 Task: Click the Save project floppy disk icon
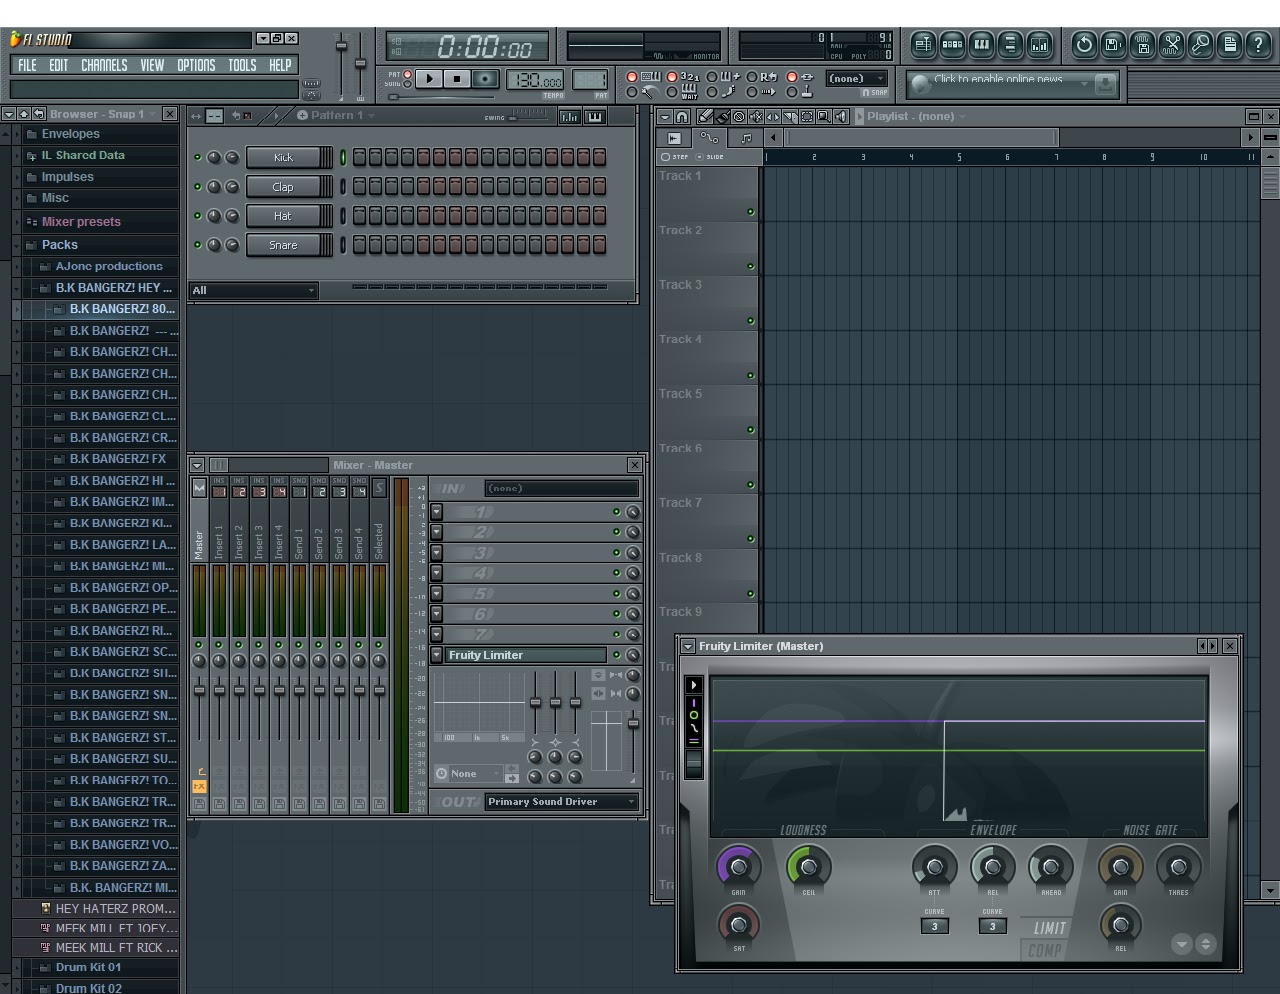[1112, 45]
